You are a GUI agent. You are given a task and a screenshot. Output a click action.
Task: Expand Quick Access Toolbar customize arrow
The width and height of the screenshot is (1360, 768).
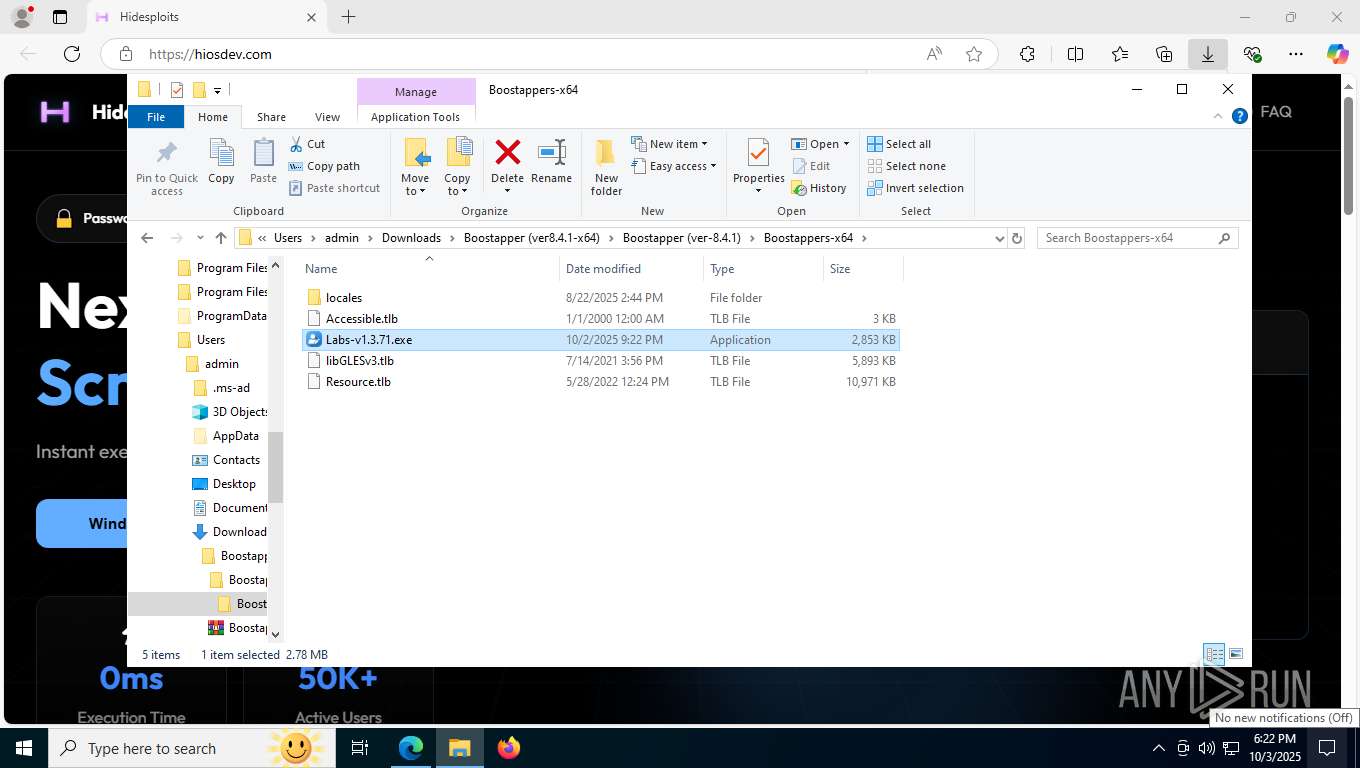point(217,90)
